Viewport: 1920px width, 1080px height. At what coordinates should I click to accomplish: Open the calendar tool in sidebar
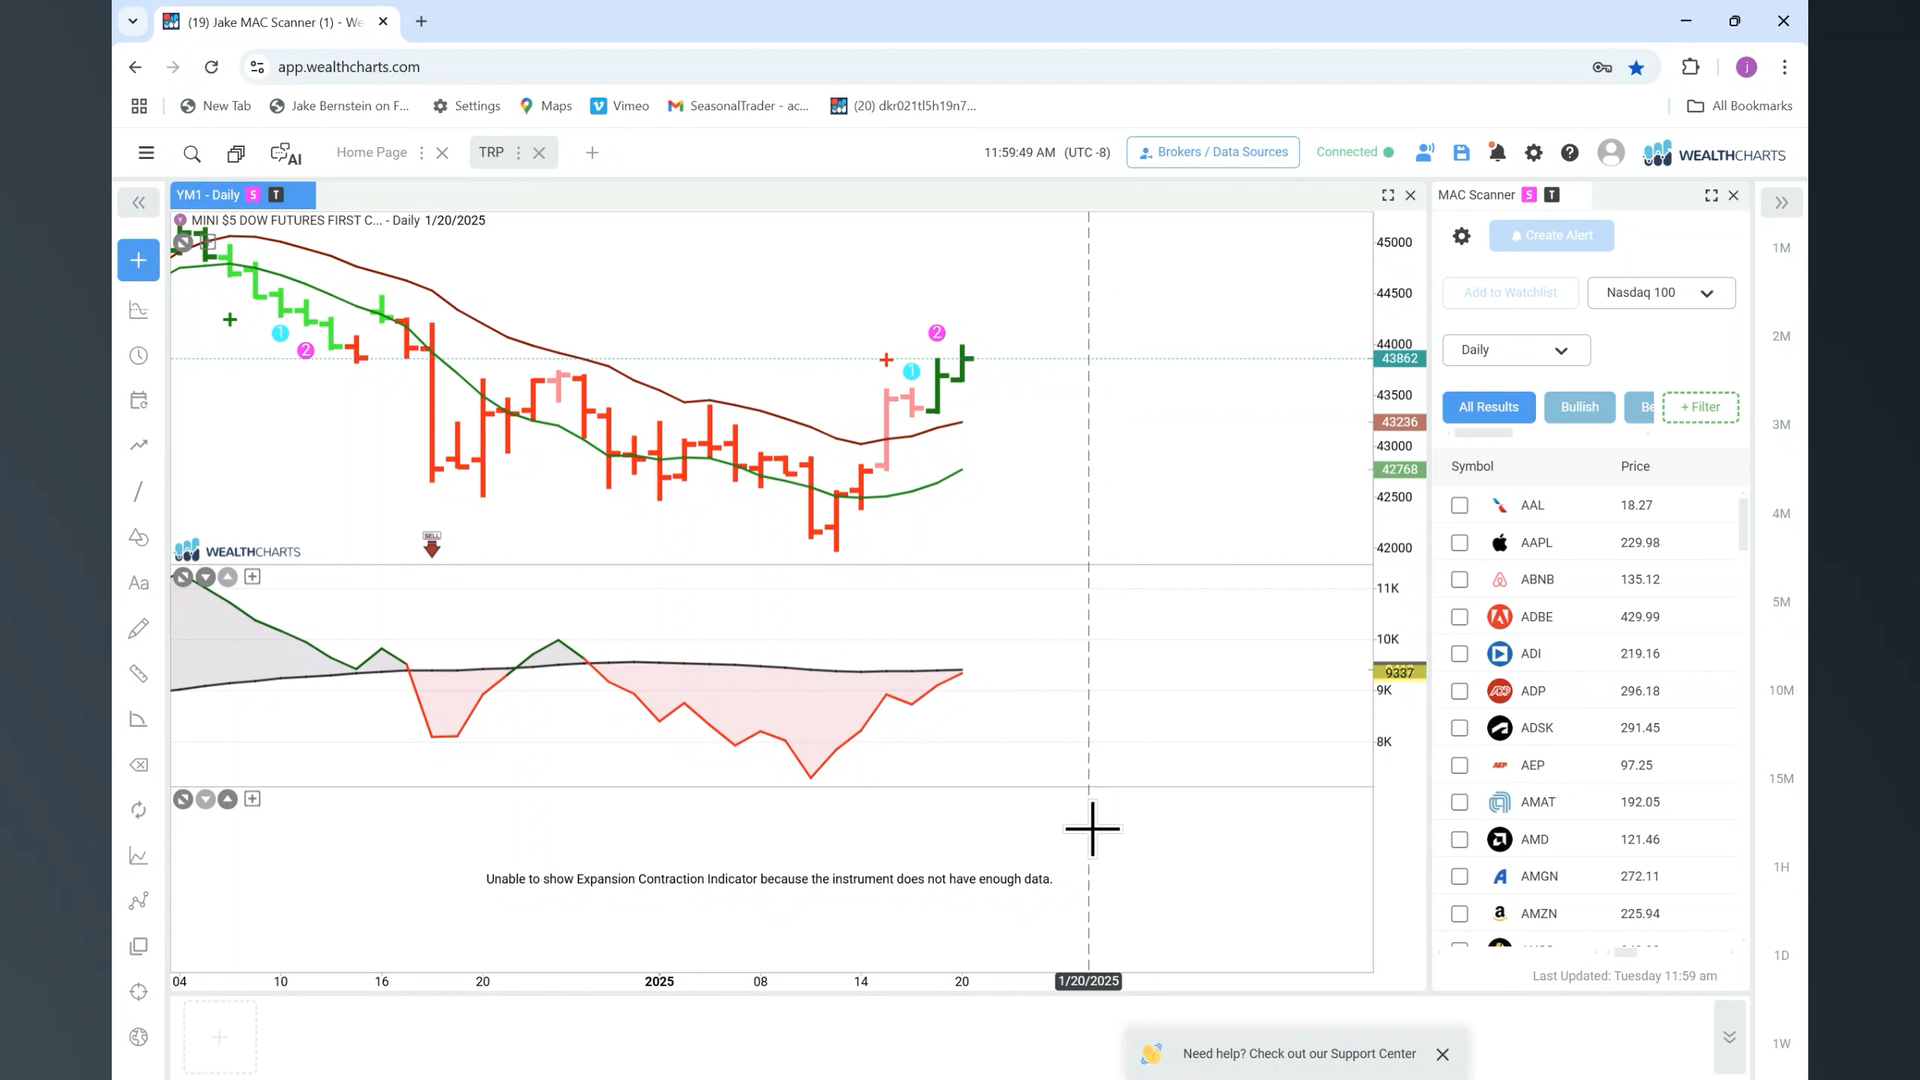[139, 400]
